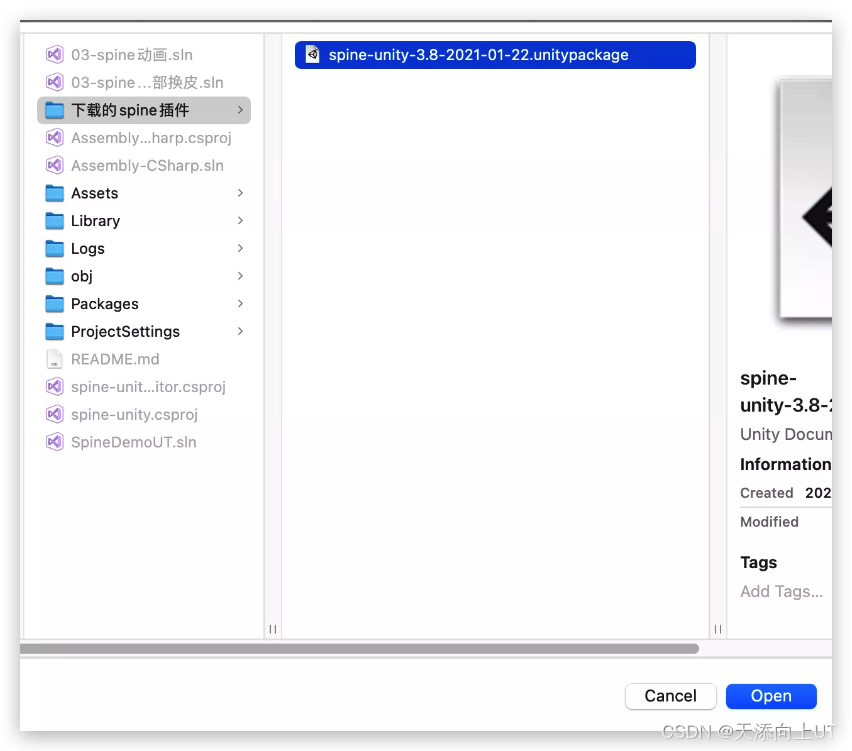Image resolution: width=852 pixels, height=751 pixels.
Task: Click the Logs folder icon
Action: coord(54,248)
